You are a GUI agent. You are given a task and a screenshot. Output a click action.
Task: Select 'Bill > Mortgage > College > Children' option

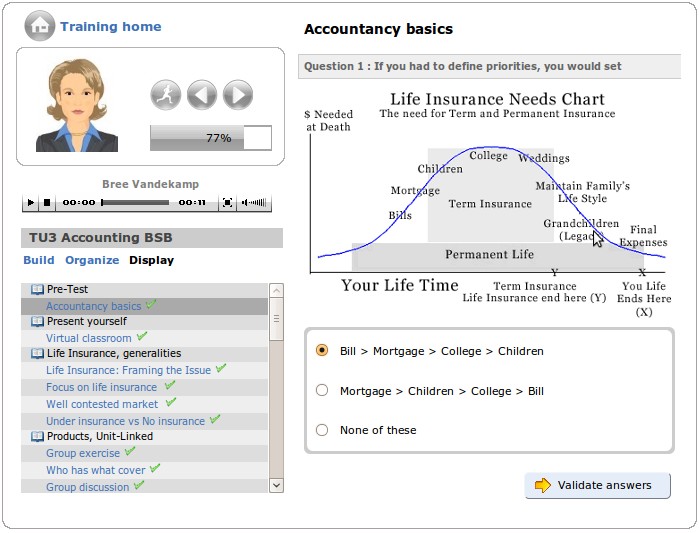pos(322,351)
